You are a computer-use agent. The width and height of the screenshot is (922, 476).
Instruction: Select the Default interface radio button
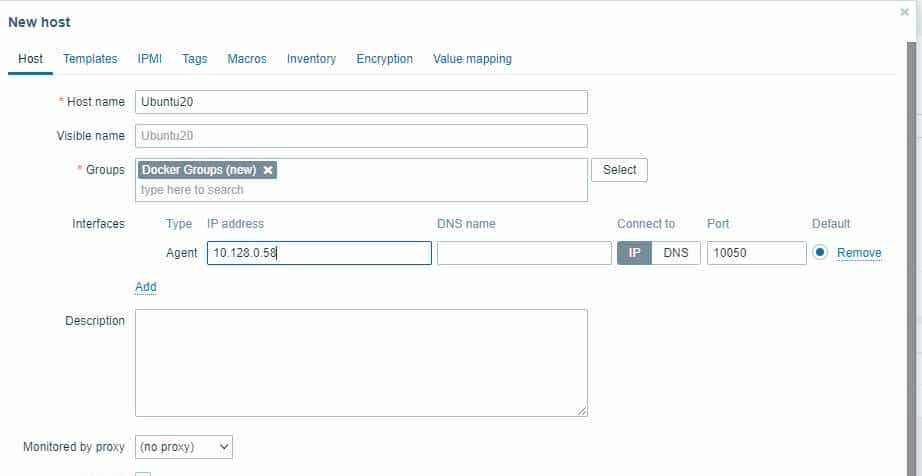tap(820, 252)
